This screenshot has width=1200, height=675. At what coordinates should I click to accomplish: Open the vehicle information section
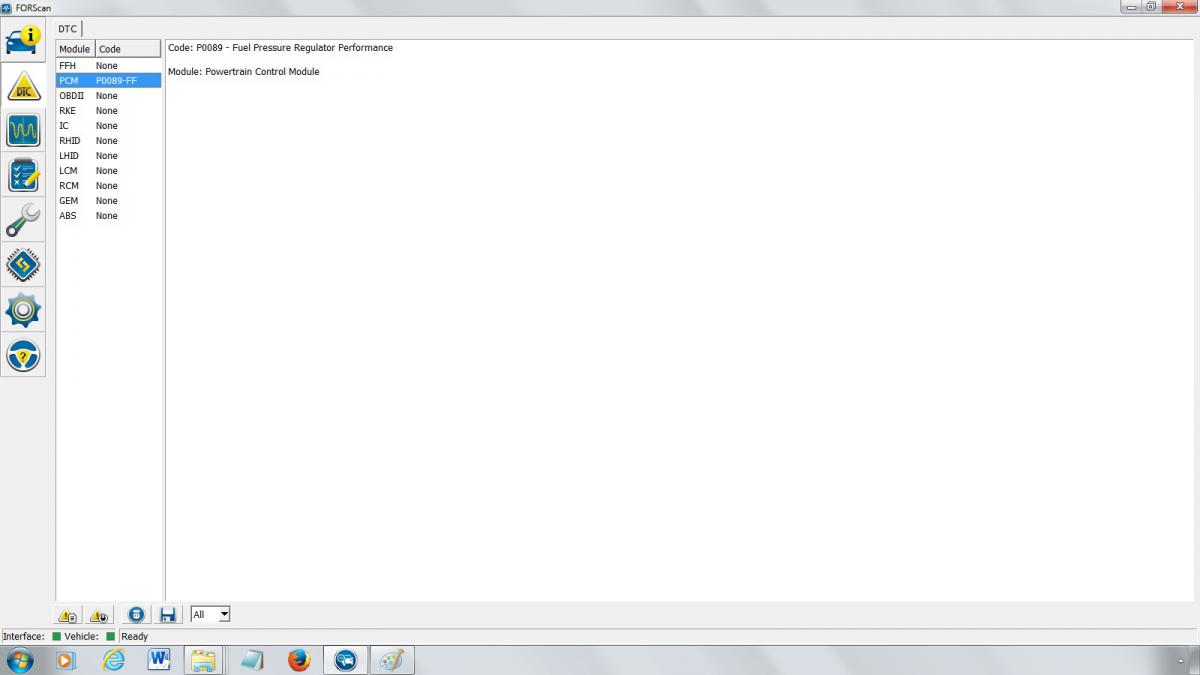click(23, 41)
